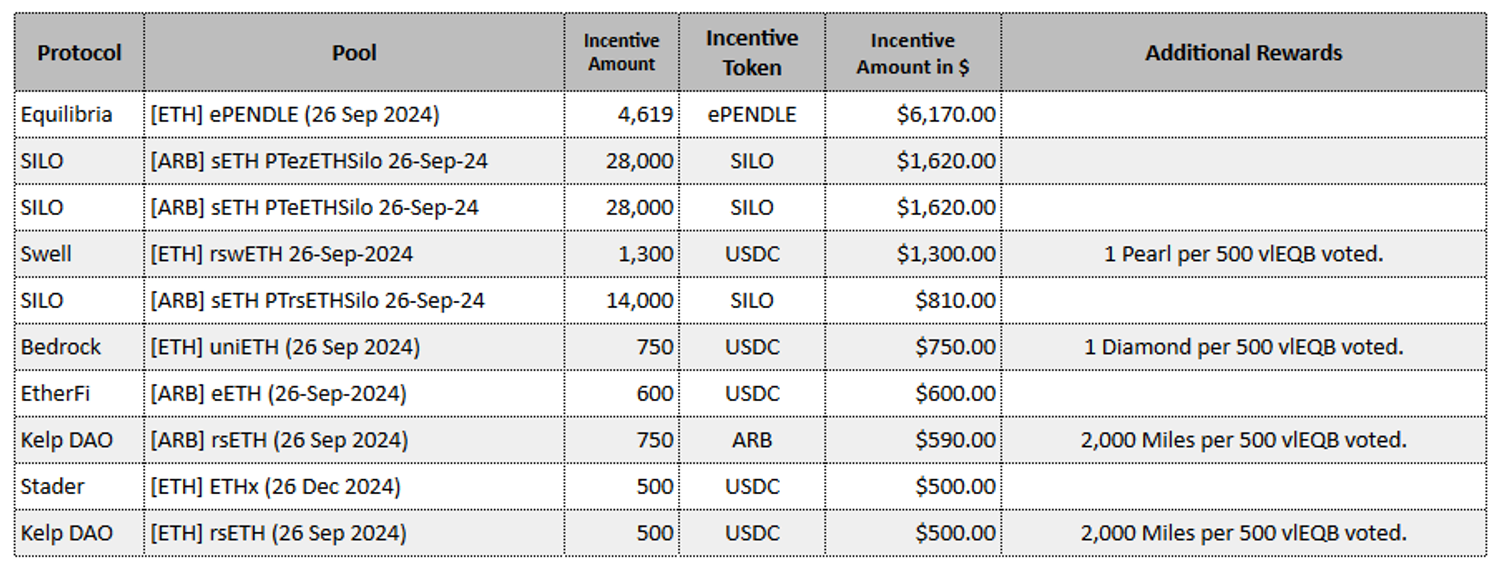The width and height of the screenshot is (1500, 568).
Task: Click the Pool column header
Action: [354, 53]
